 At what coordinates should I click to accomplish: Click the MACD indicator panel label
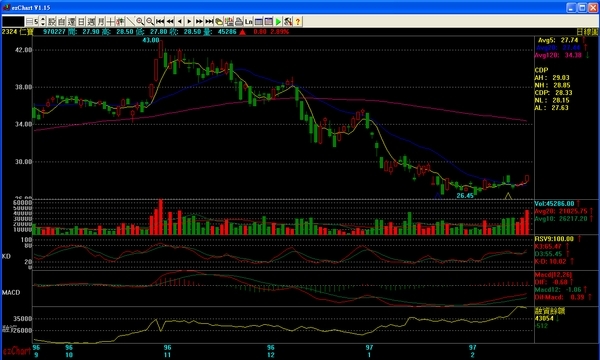(11, 292)
